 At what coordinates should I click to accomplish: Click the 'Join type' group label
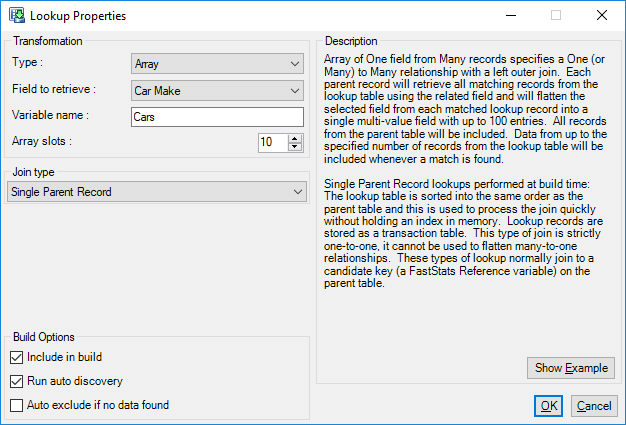tap(34, 172)
